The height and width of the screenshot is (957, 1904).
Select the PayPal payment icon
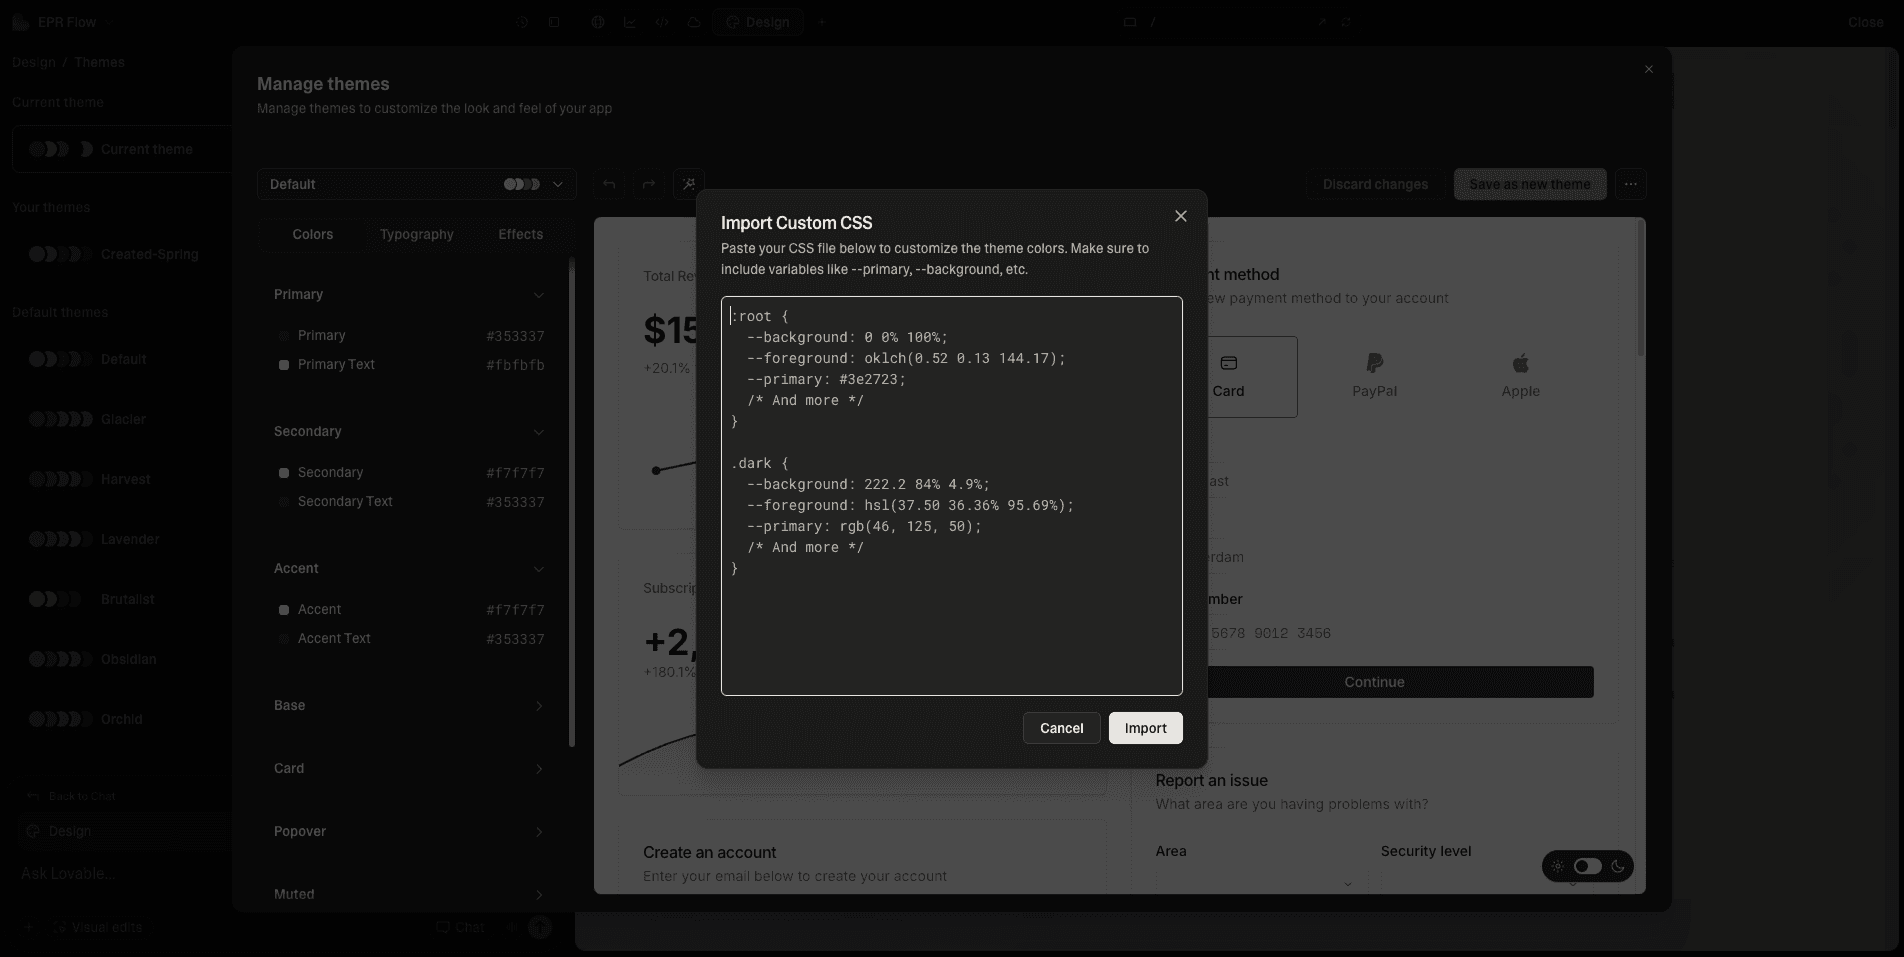[1374, 363]
